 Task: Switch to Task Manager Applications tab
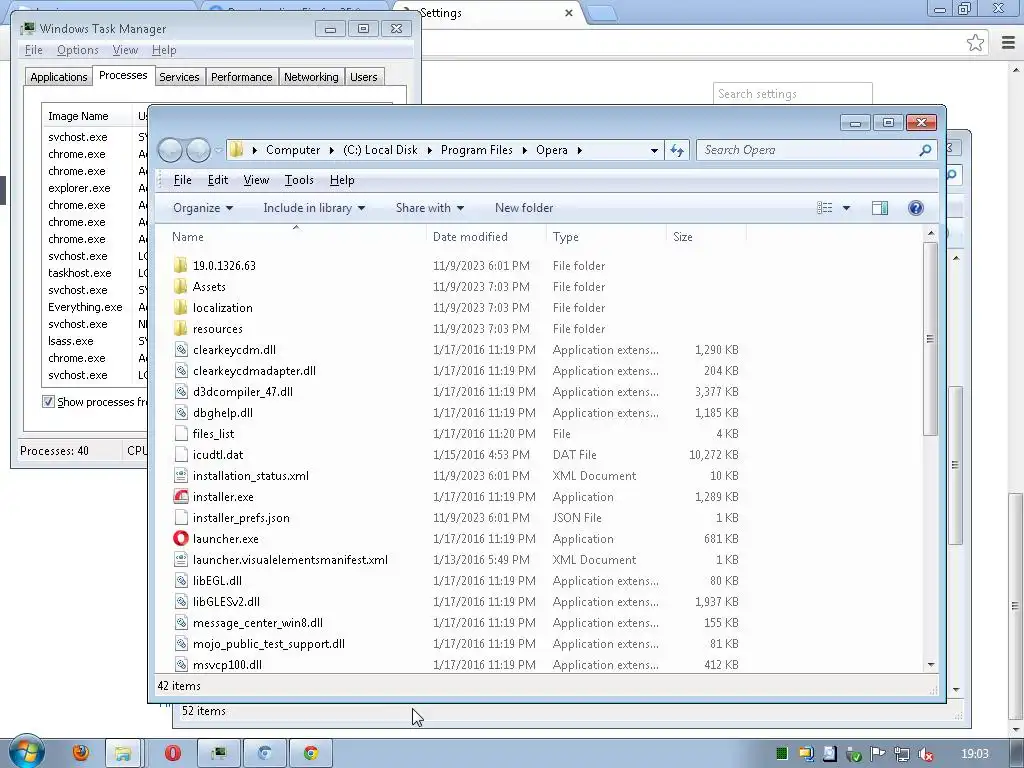tap(59, 77)
